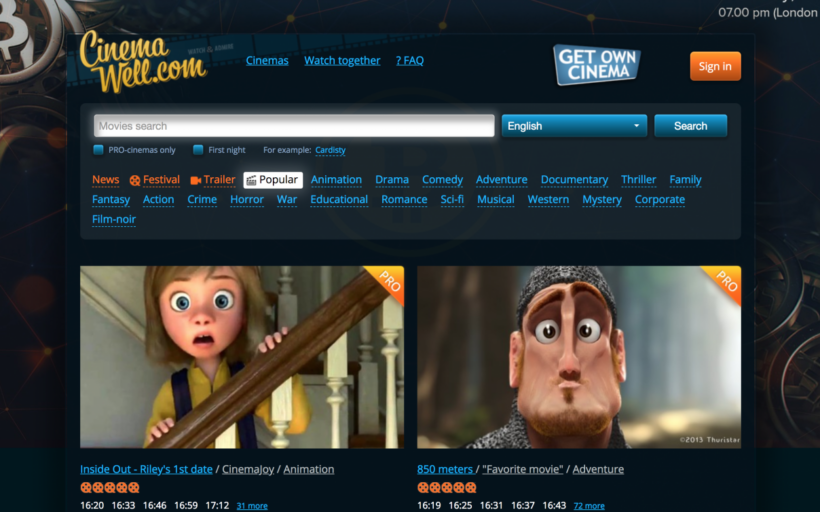Select the Animation genre tab
820x512 pixels.
(x=336, y=180)
